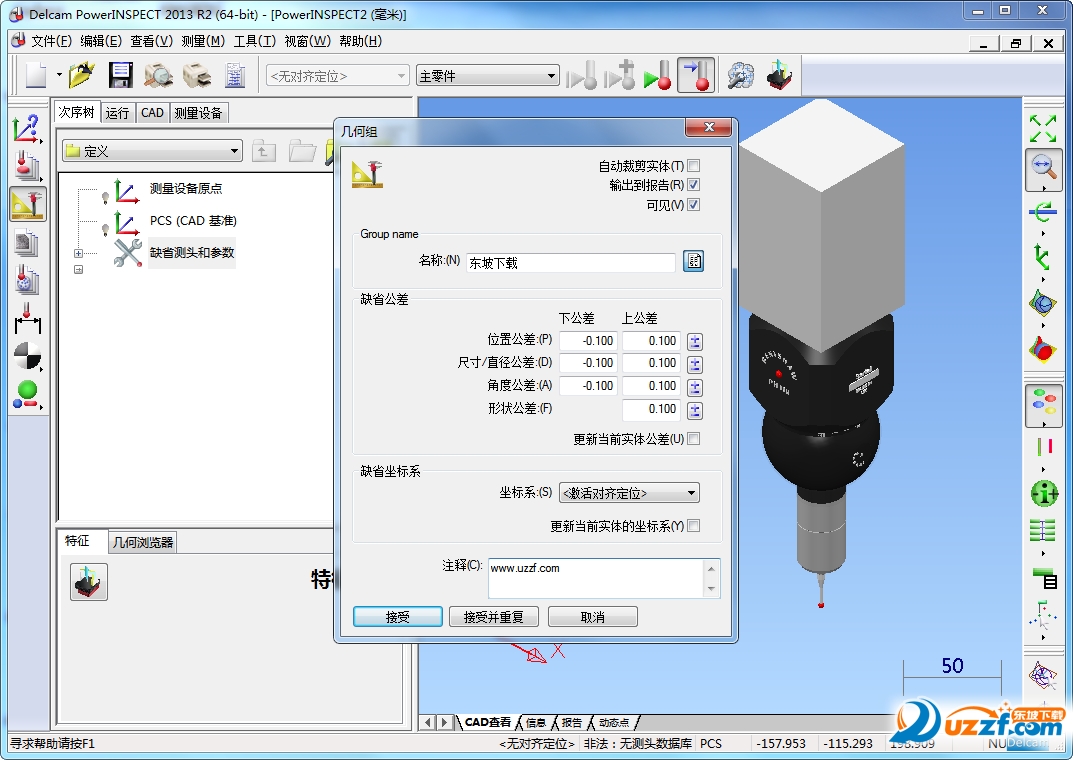Toggle the active probe measure icon
This screenshot has height=760, width=1073.
coord(696,75)
